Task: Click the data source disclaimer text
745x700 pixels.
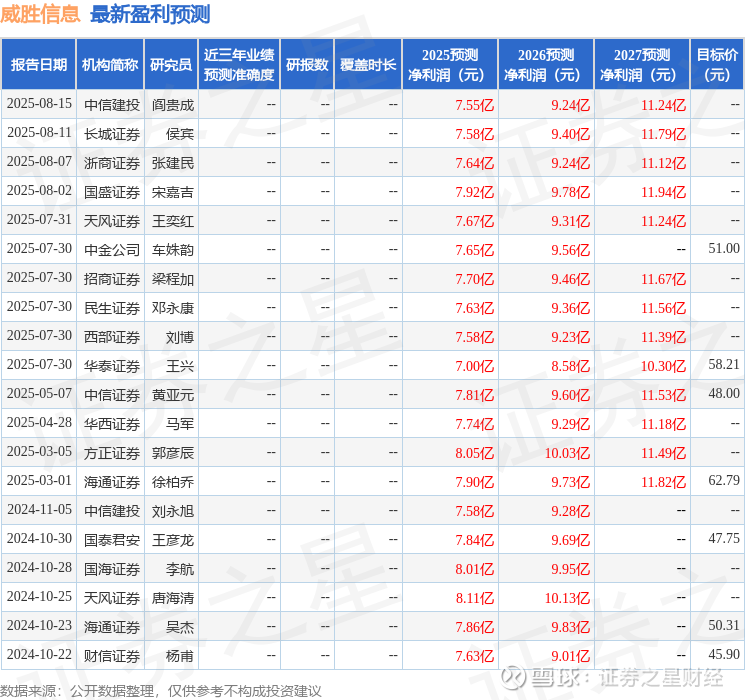Action: (x=161, y=691)
